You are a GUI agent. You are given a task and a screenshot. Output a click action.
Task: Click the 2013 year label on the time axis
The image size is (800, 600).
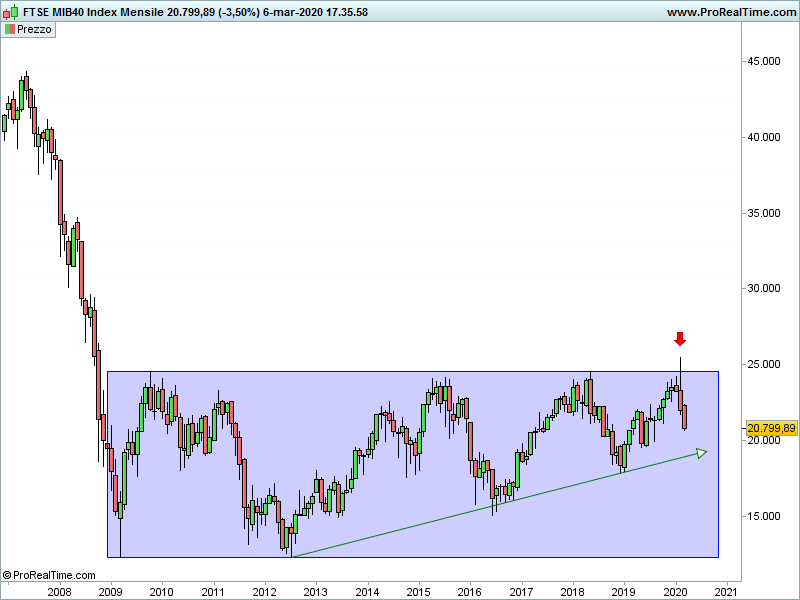pyautogui.click(x=315, y=592)
